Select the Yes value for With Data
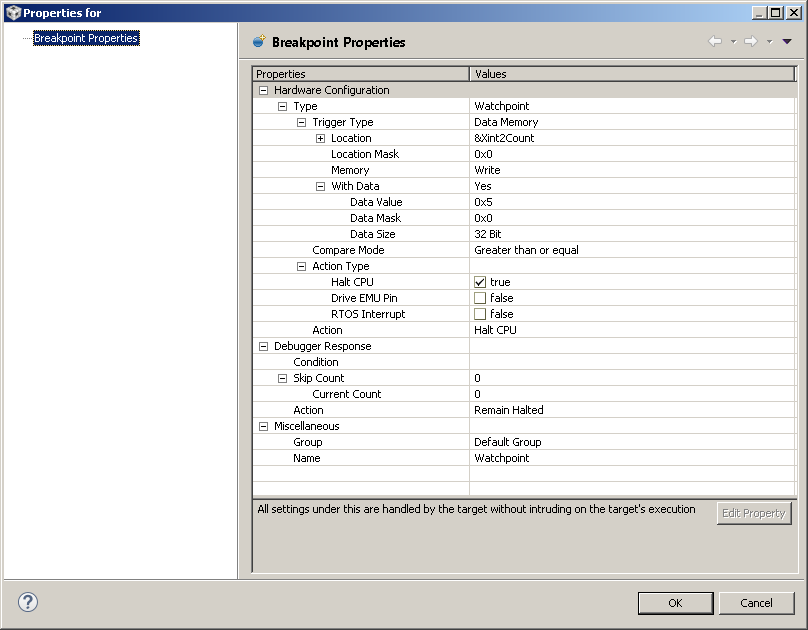Image resolution: width=808 pixels, height=630 pixels. coord(483,186)
